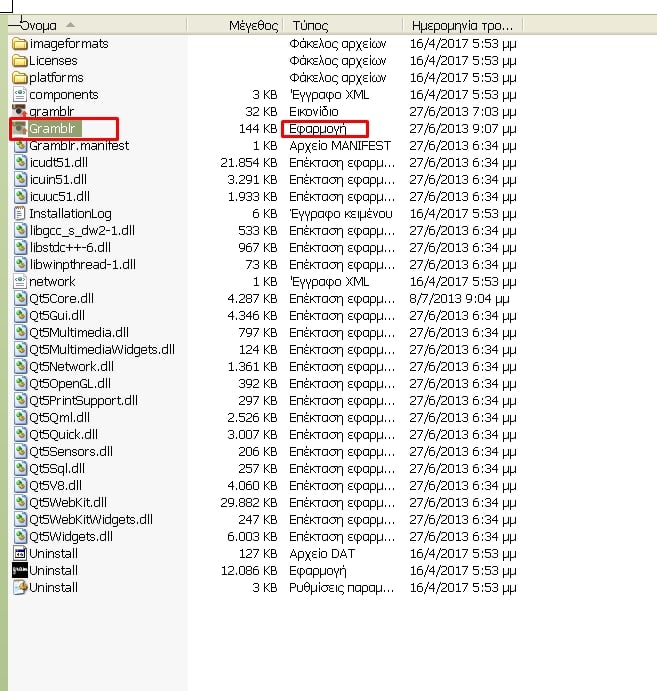Screen dimensions: 657x691
Task: Click the Αρχείο DAT type cell
Action: (322, 554)
